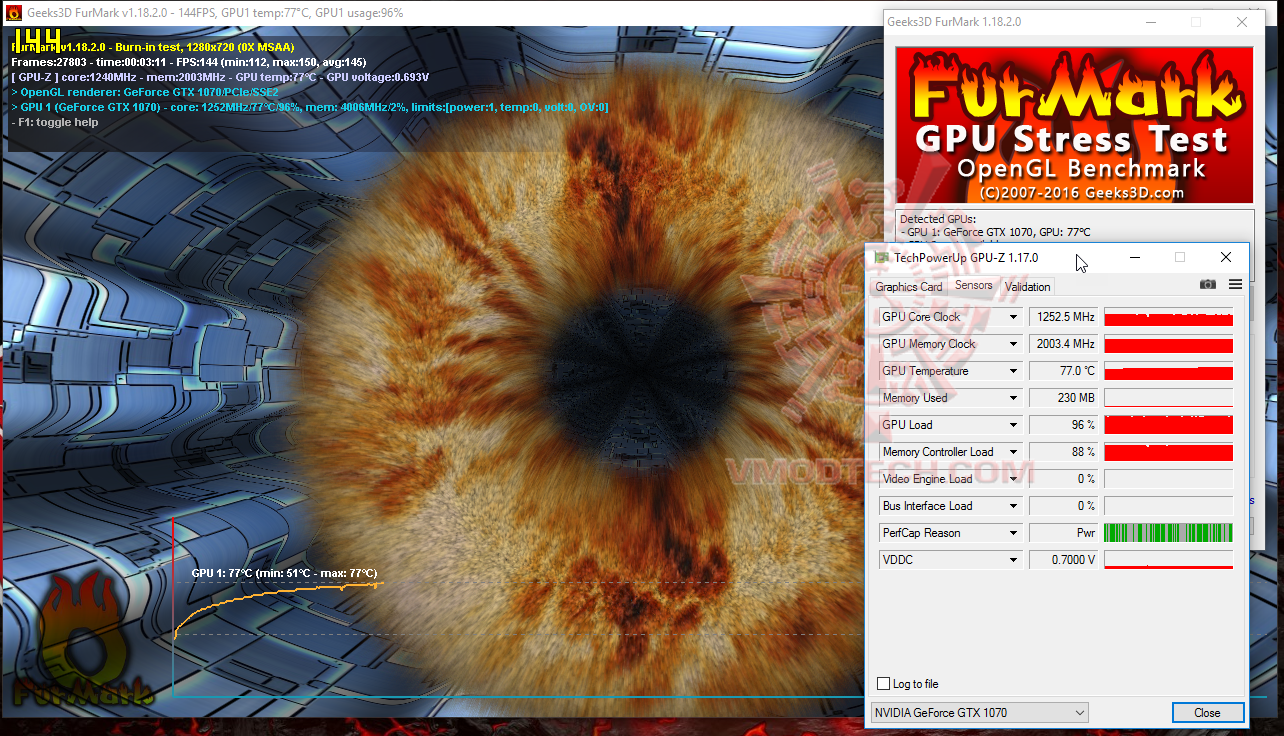
Task: Click the GPU Core Clock history graph
Action: (x=1169, y=317)
